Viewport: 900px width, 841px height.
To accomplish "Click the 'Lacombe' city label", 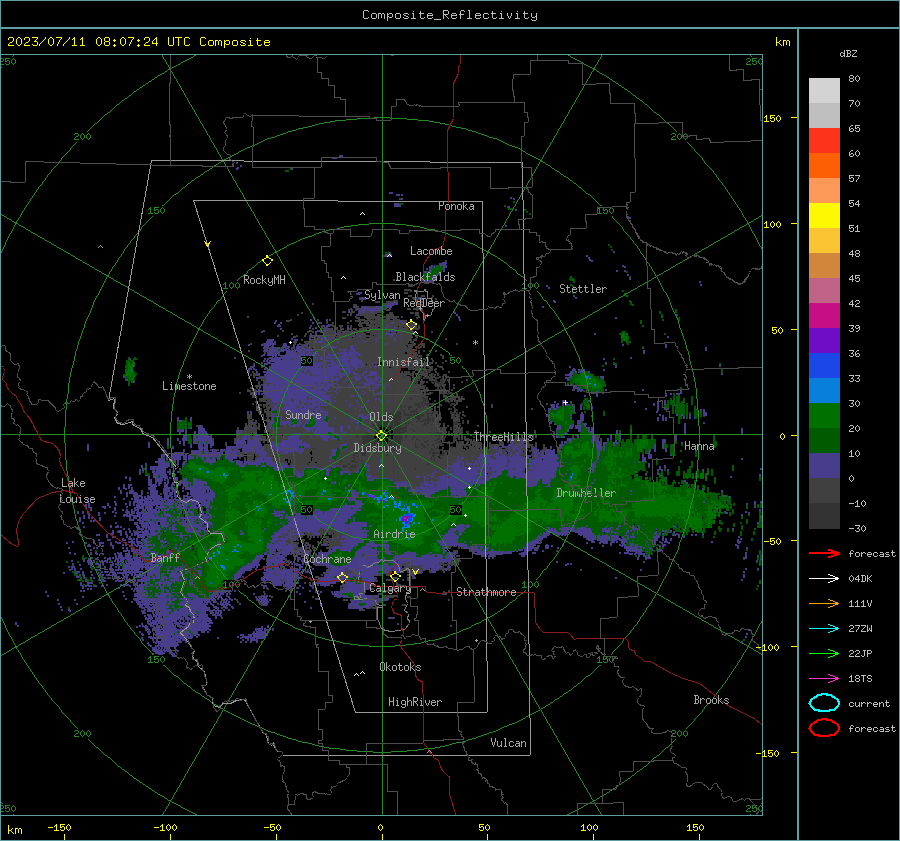I will pos(431,251).
